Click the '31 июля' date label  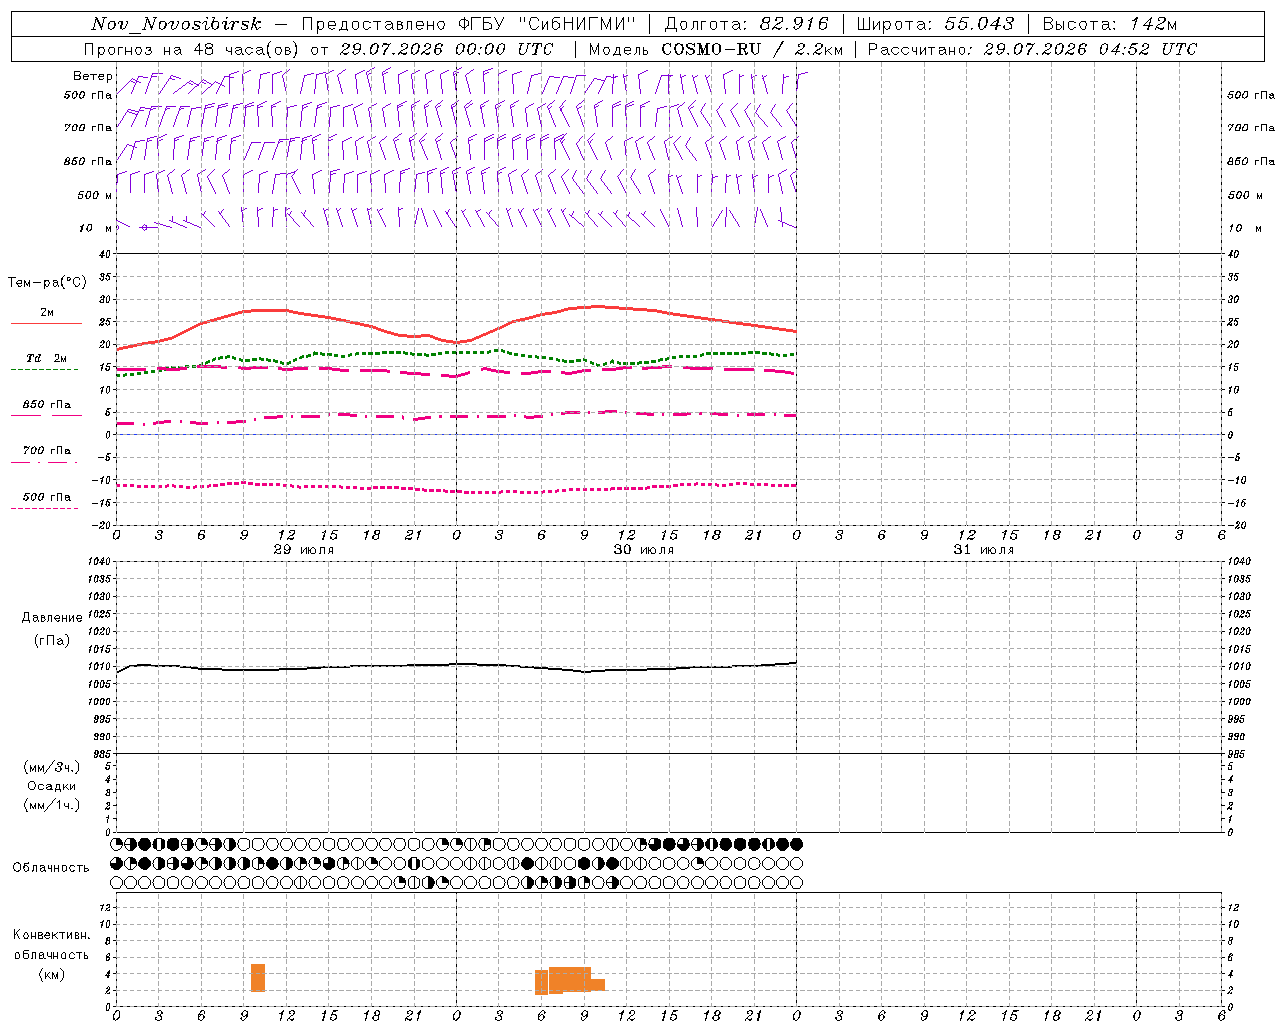(x=984, y=550)
